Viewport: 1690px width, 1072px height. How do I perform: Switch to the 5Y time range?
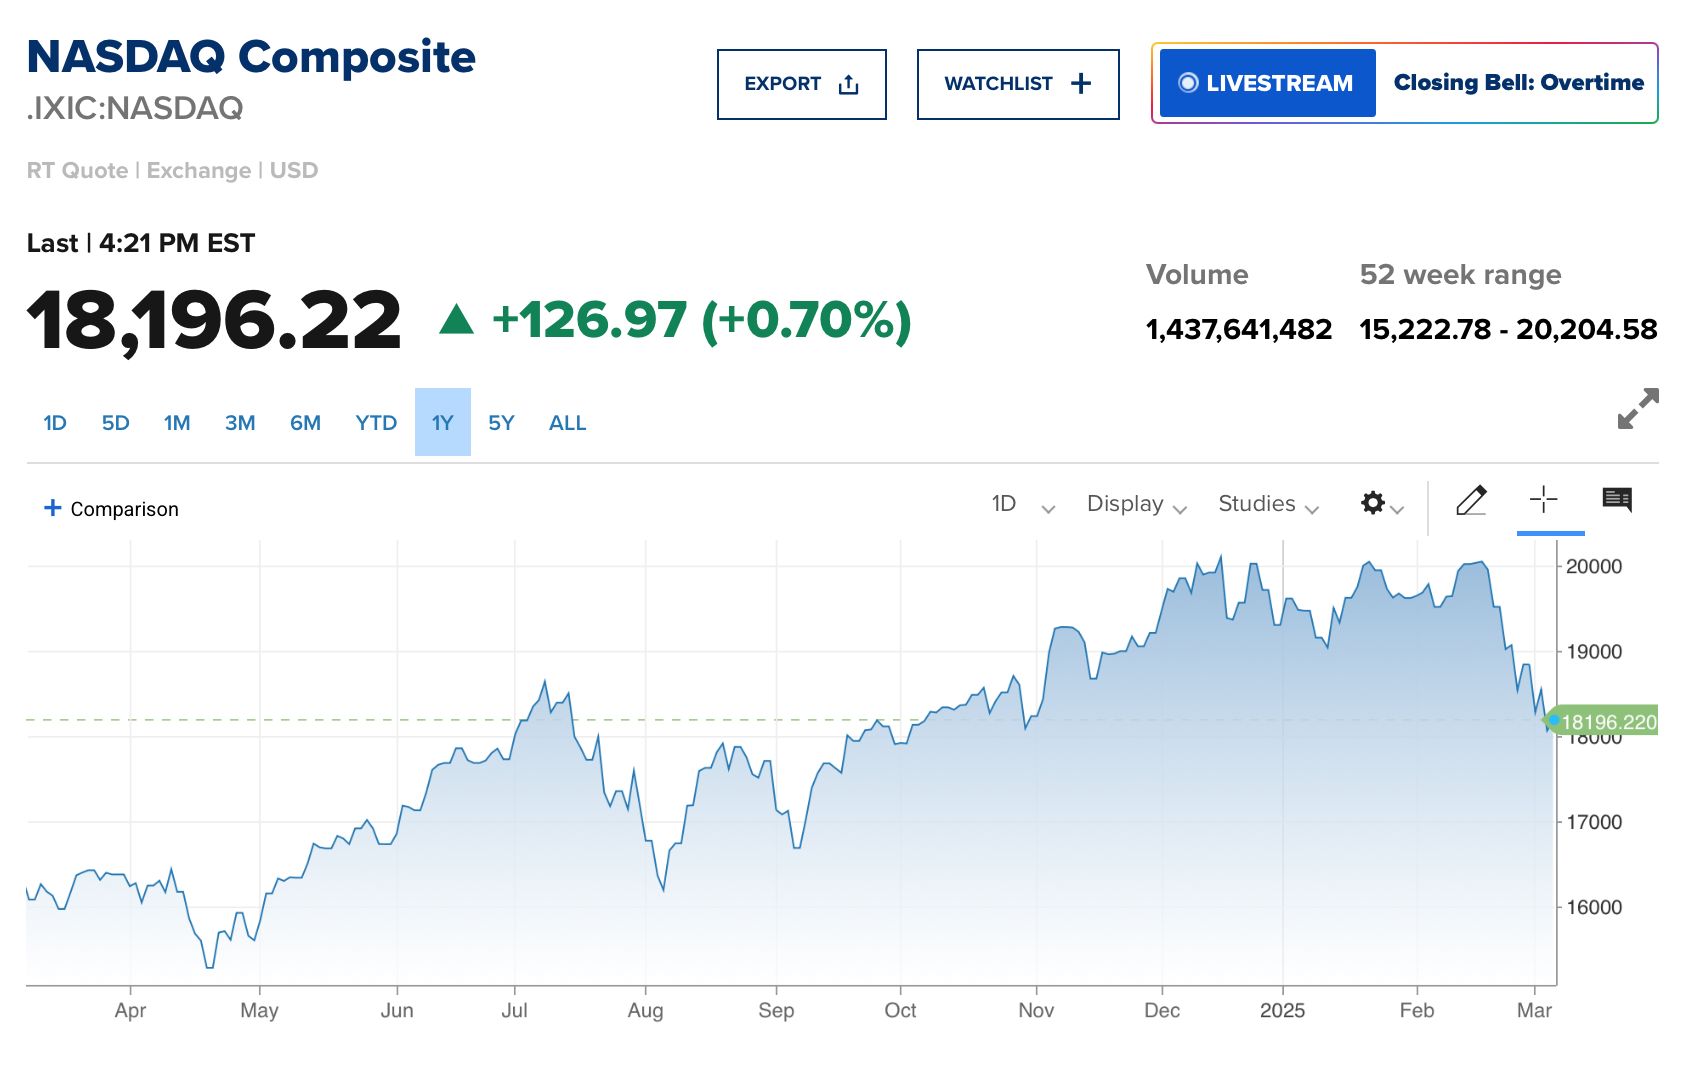pos(501,423)
